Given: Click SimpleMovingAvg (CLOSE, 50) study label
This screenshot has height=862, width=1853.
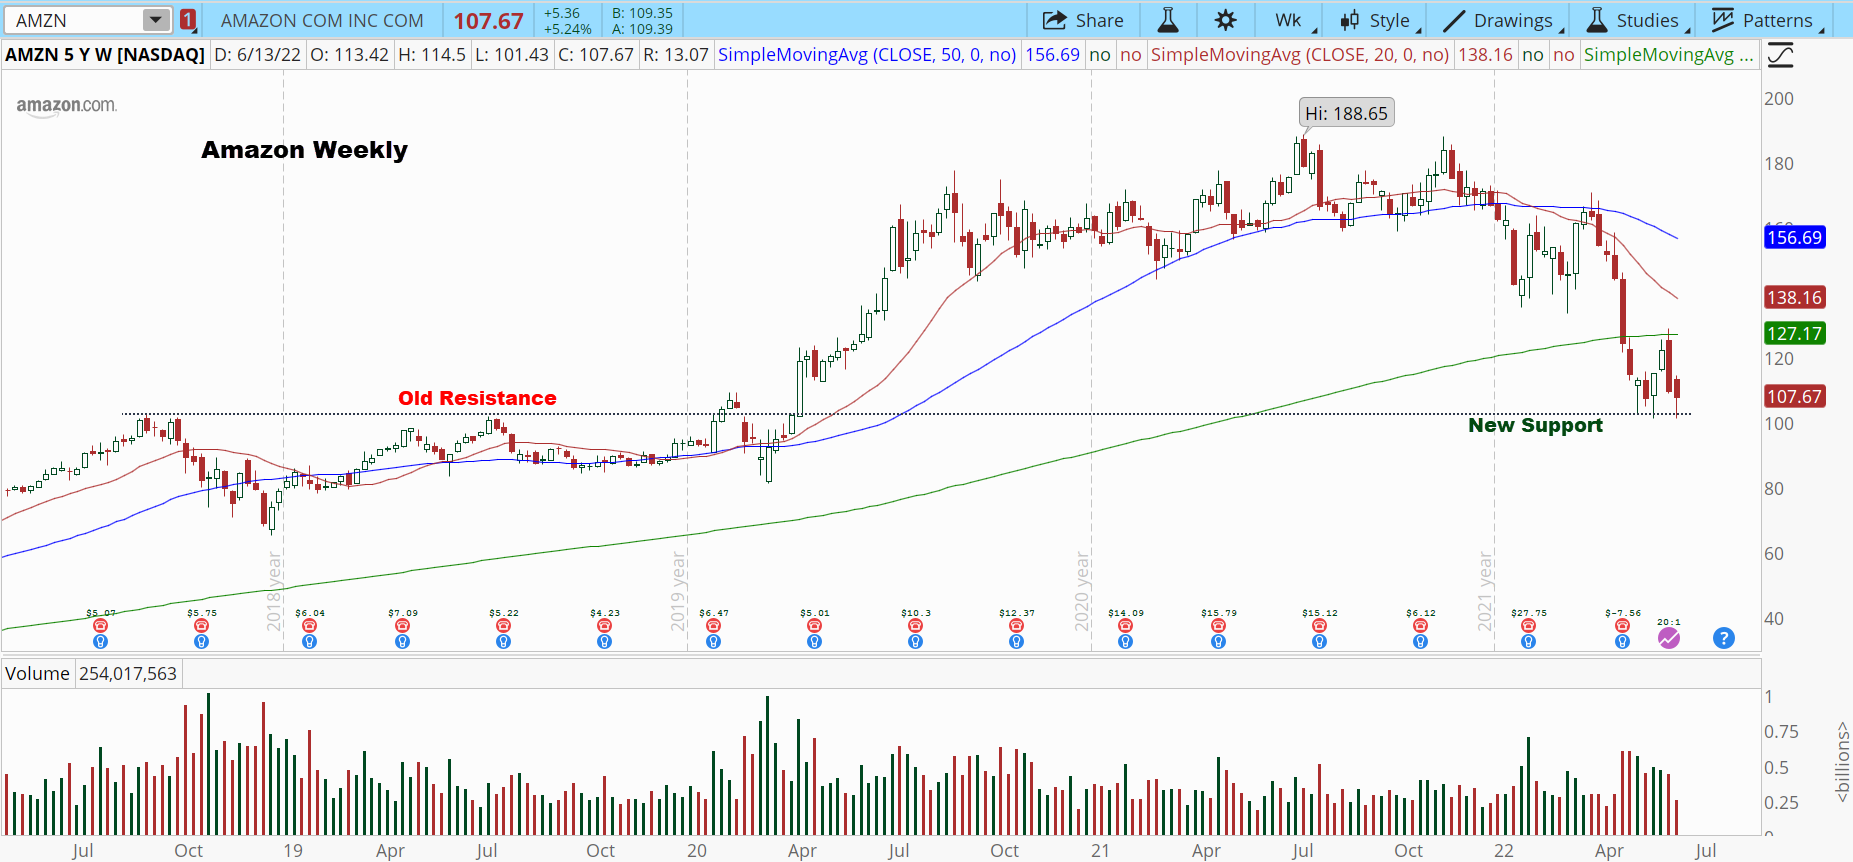Looking at the screenshot, I should click(867, 55).
